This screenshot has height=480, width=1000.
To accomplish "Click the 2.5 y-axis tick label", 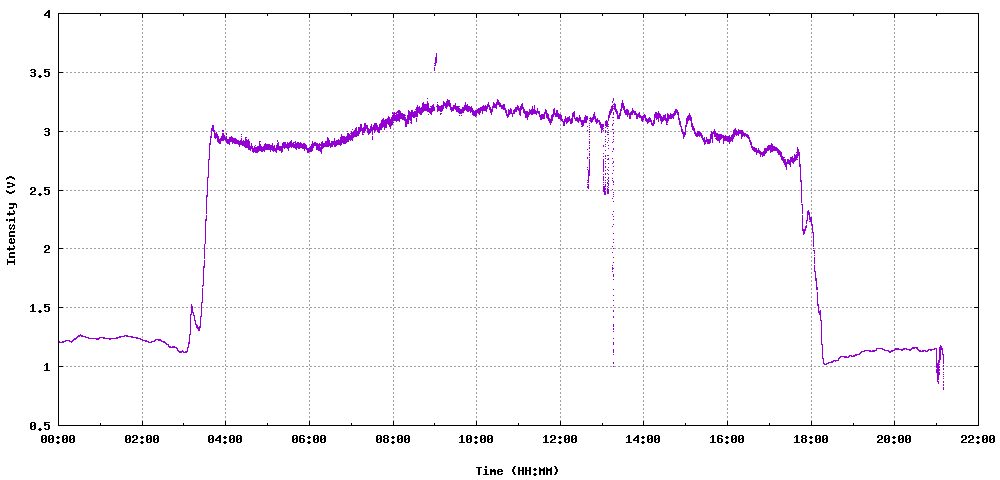I will tap(41, 191).
